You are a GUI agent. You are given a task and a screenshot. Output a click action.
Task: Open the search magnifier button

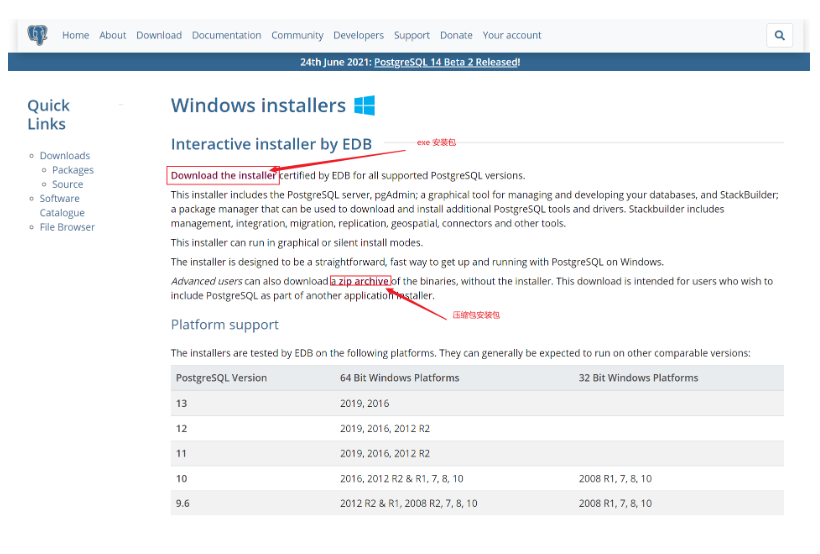coord(779,36)
